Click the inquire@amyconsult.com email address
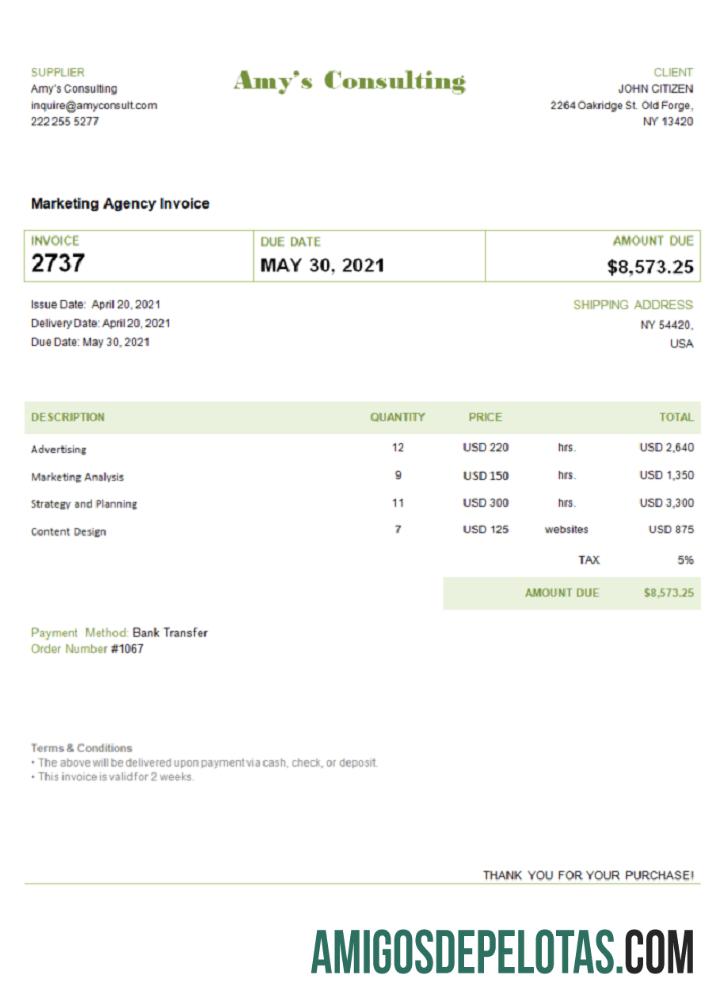The width and height of the screenshot is (720, 1000). coord(94,105)
